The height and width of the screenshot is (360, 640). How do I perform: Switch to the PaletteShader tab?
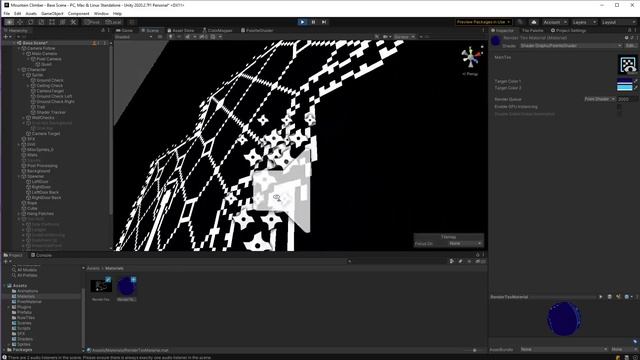click(257, 30)
